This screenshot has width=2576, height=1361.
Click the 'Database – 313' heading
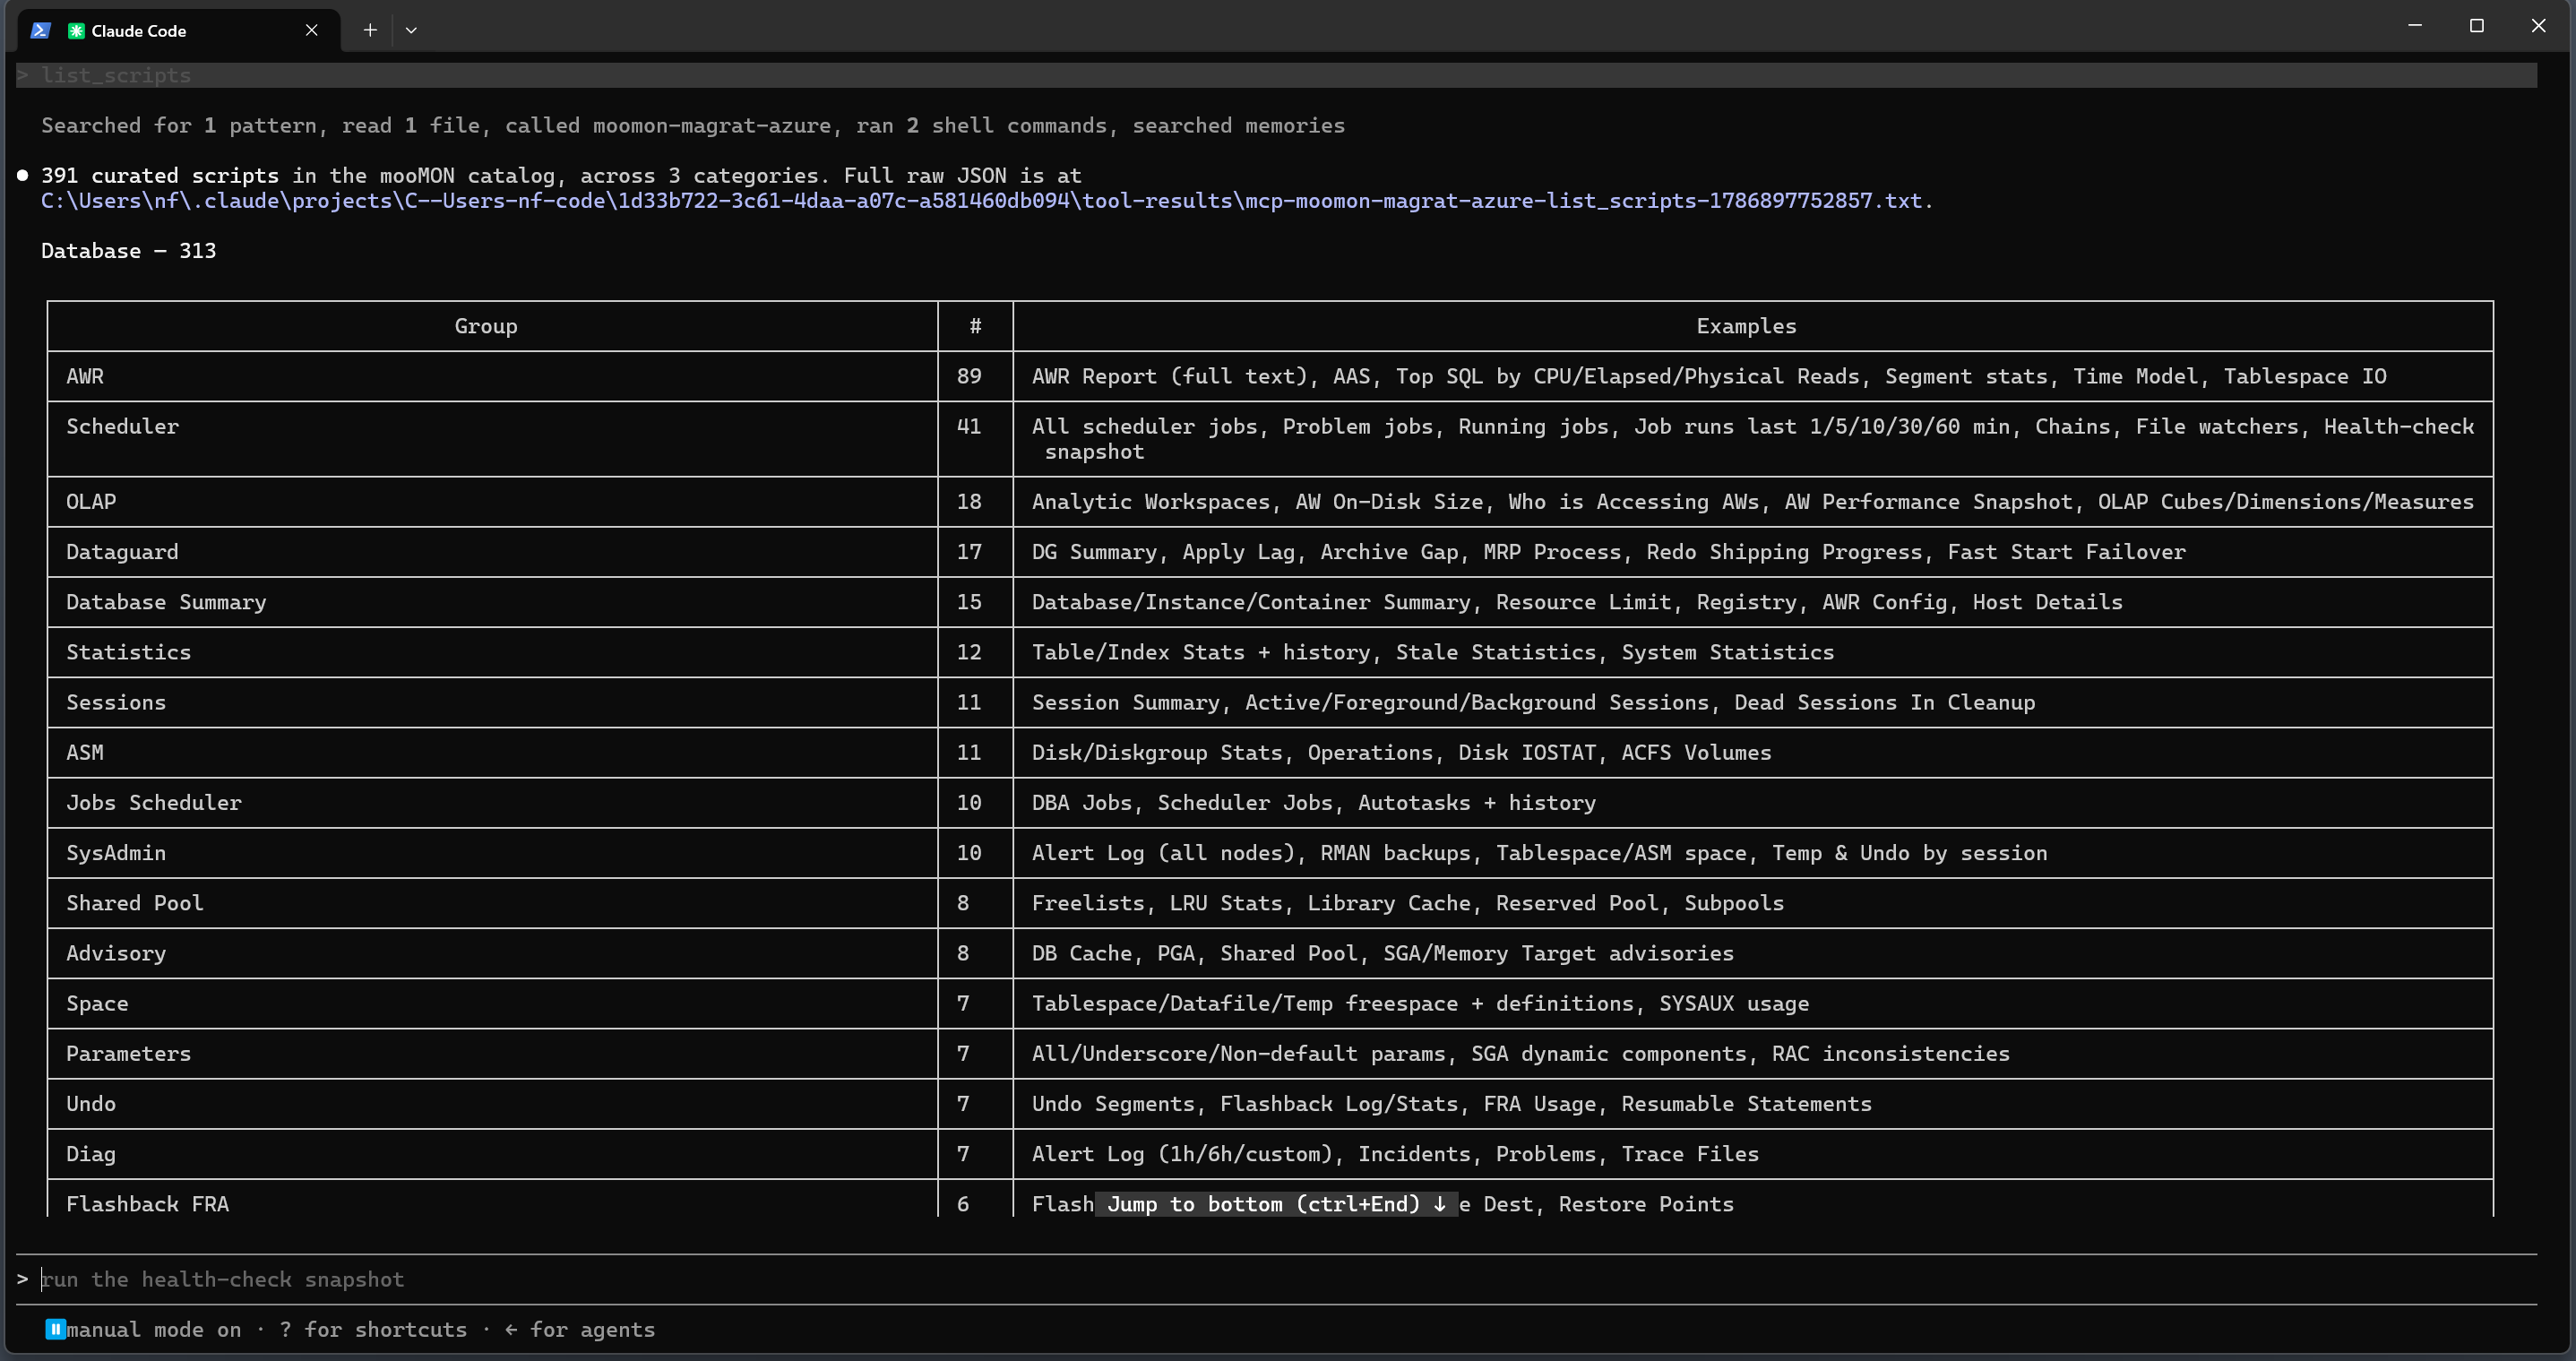click(128, 250)
